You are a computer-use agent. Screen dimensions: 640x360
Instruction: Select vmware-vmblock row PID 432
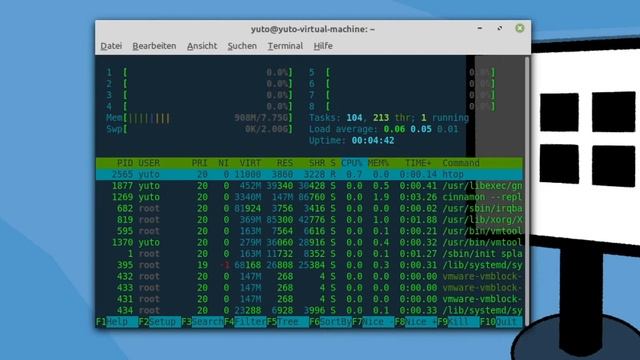point(309,276)
